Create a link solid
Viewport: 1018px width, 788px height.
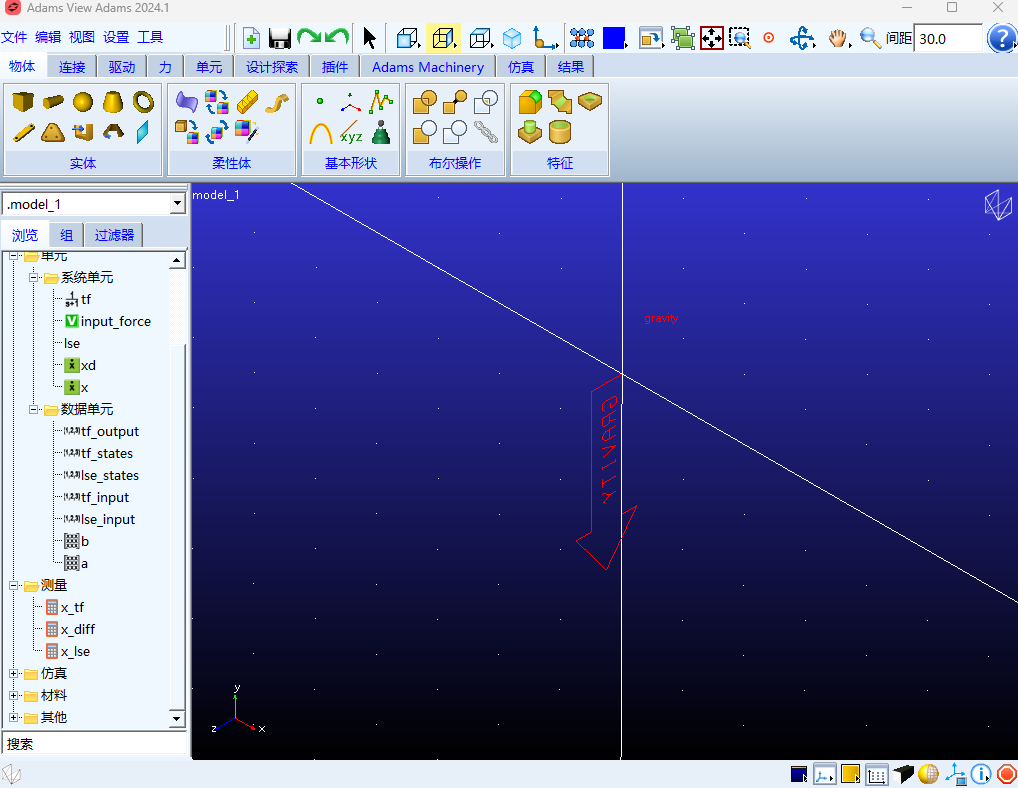click(x=24, y=132)
